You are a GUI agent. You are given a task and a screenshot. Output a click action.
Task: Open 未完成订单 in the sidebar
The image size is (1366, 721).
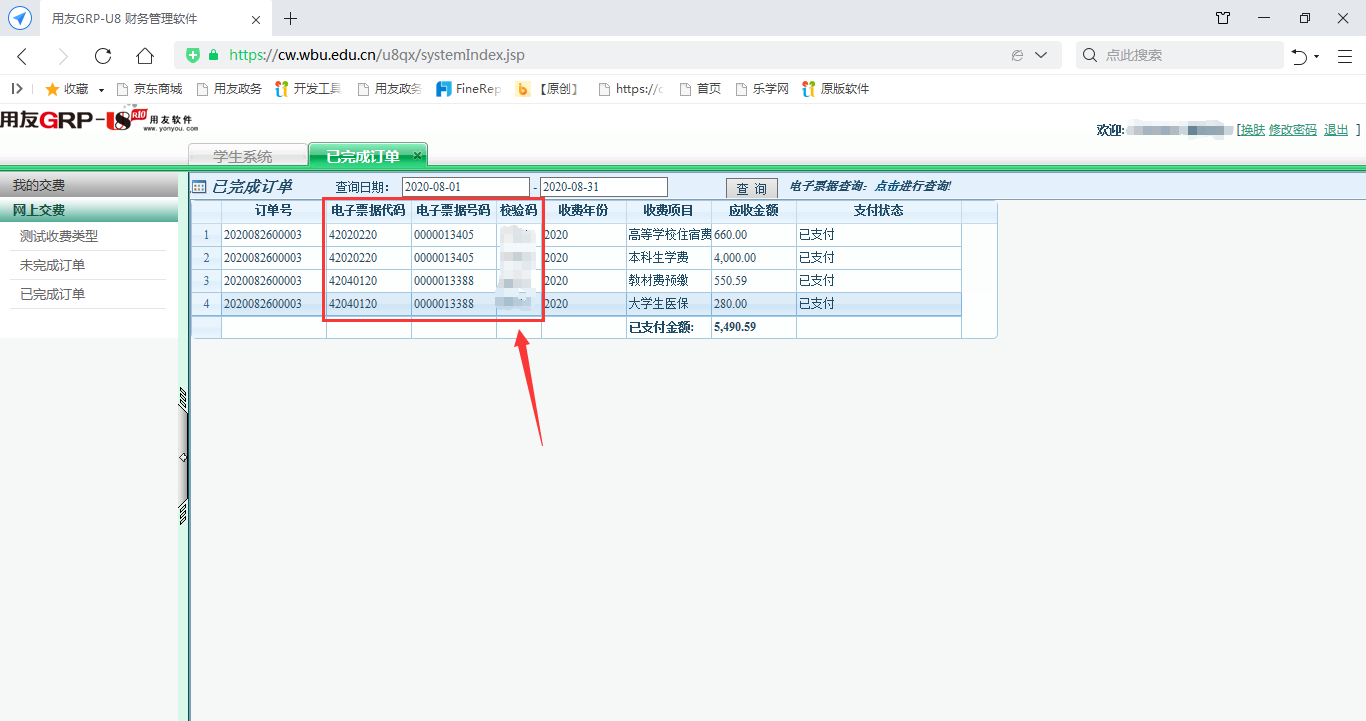[52, 265]
